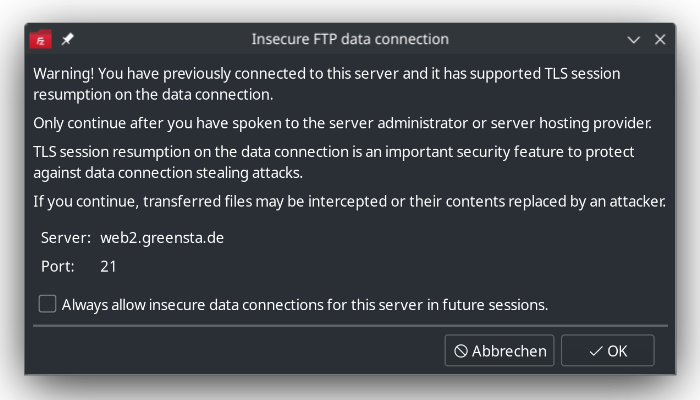
Task: Click the 'Warning! You have previously connected' paragraph
Action: [327, 84]
